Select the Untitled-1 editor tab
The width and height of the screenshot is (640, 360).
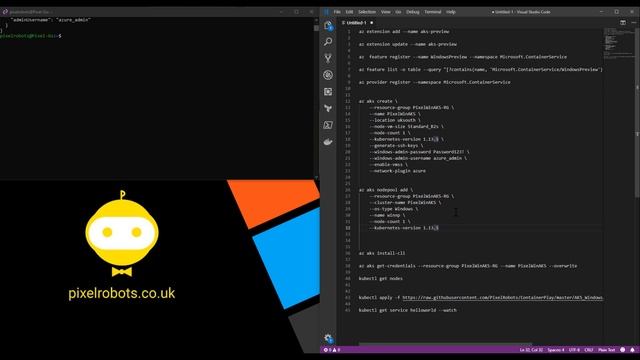point(357,22)
